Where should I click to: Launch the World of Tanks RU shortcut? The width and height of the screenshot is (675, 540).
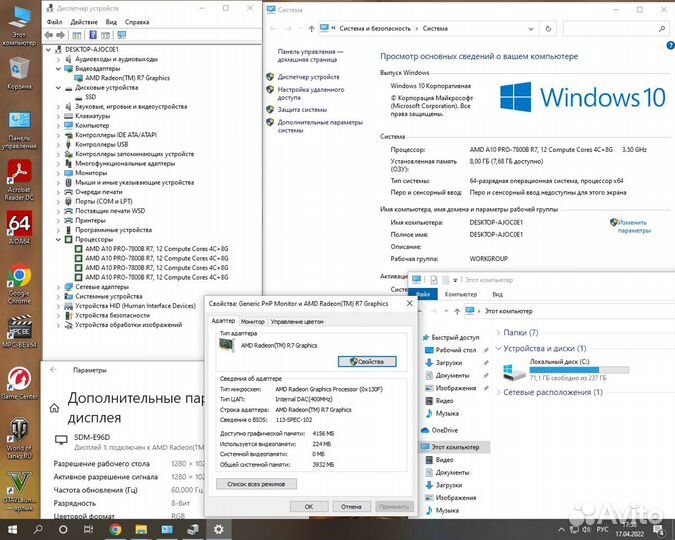19,438
